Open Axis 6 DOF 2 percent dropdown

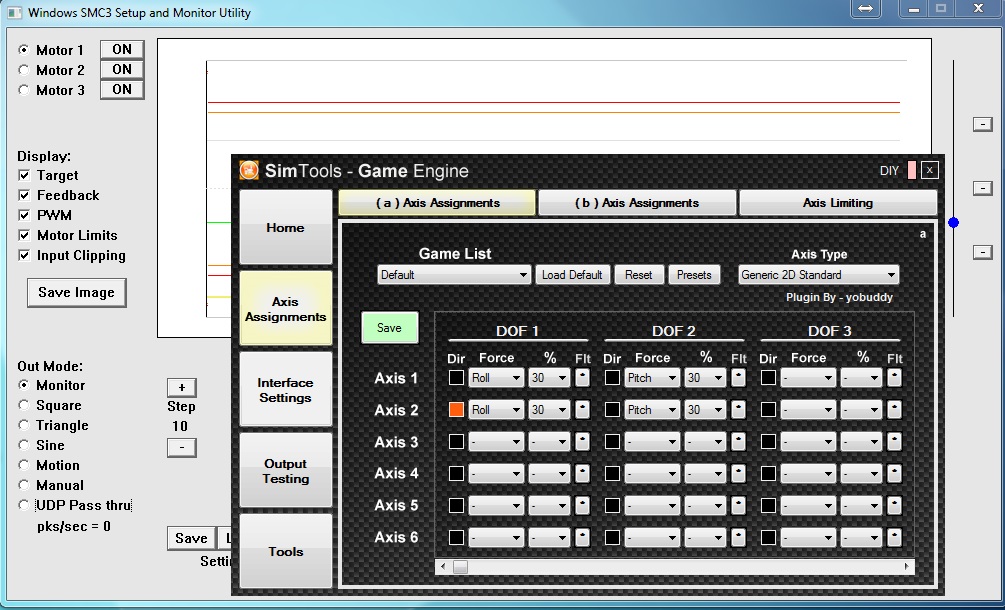(x=705, y=537)
